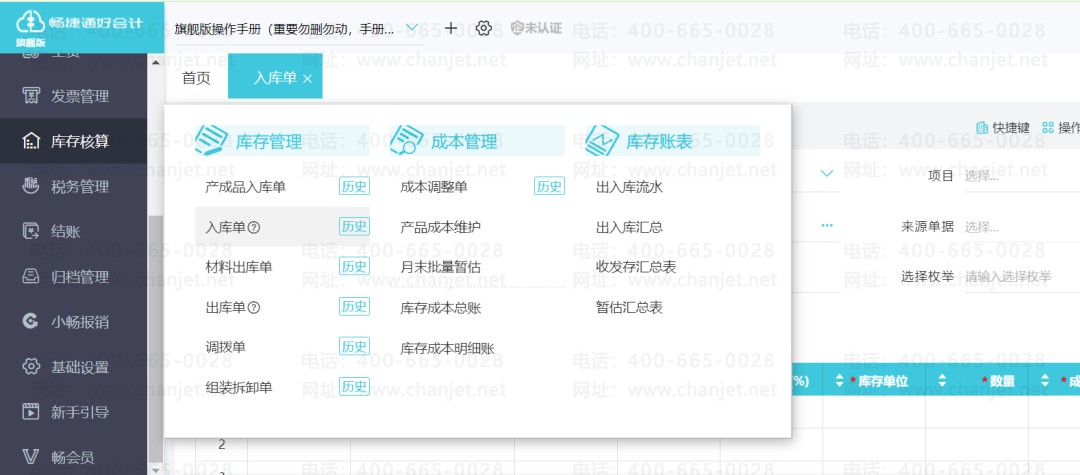Click help icon next to 出库单
Screen dimensions: 1080x475
click(253, 308)
